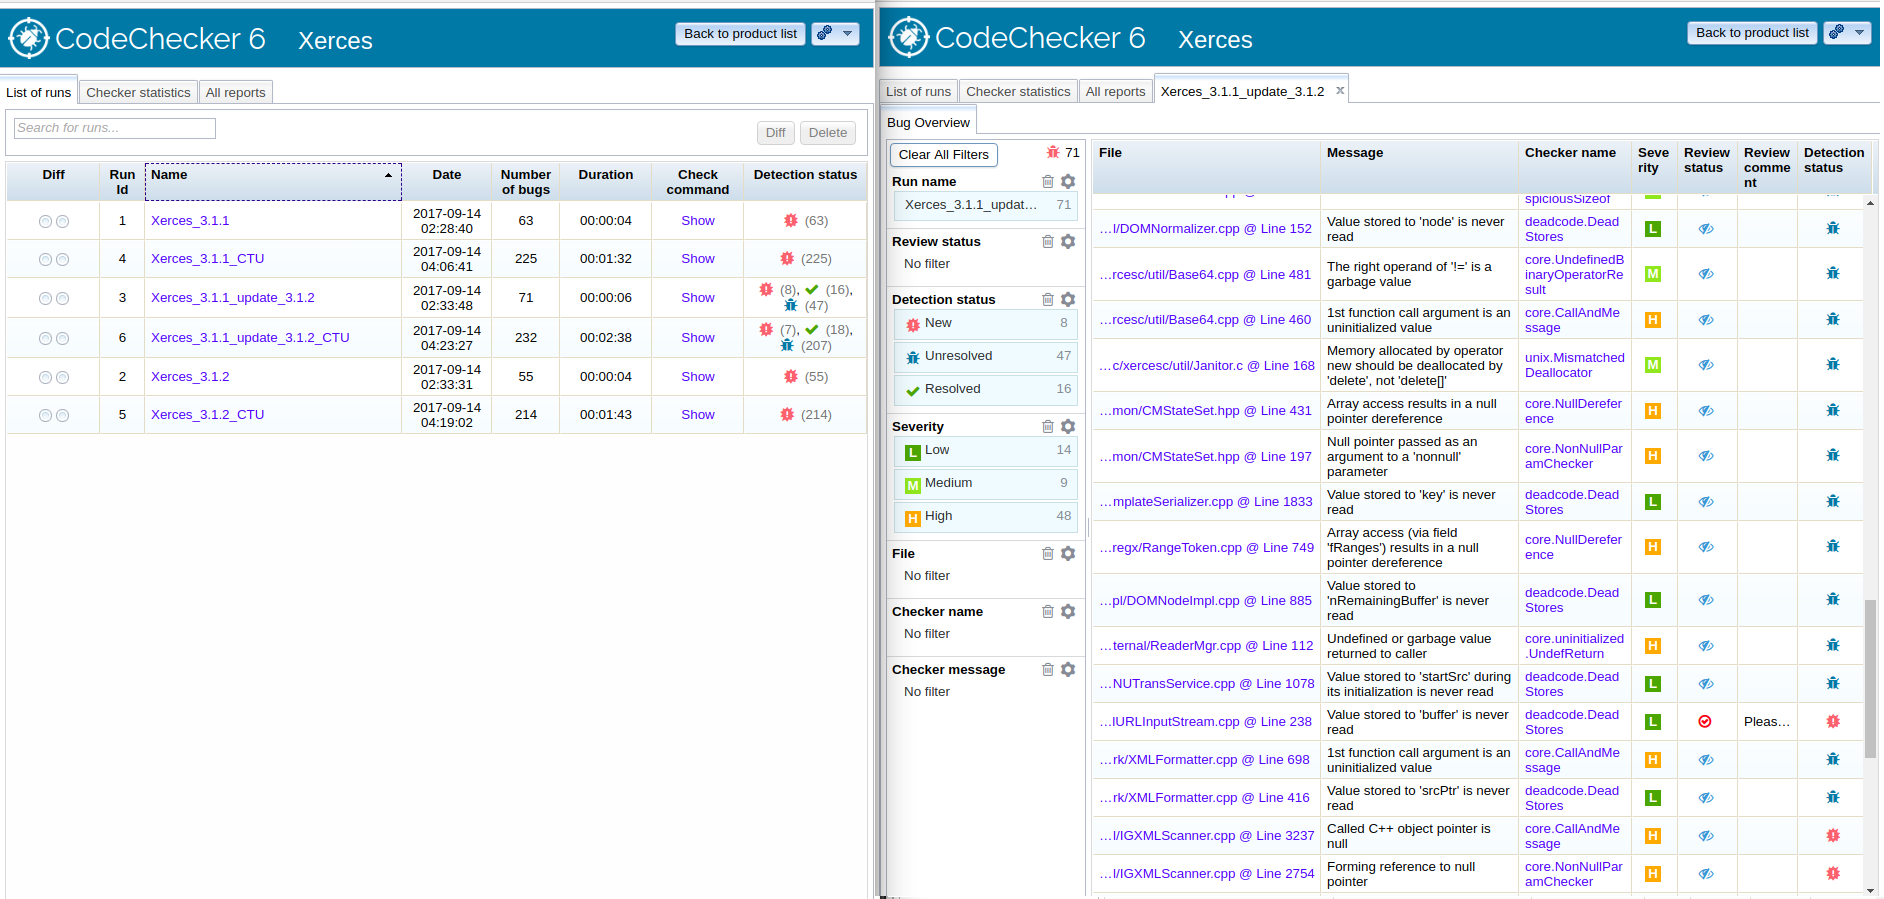This screenshot has height=899, width=1884.
Task: Click the trash icon next to Review status
Action: (1047, 242)
